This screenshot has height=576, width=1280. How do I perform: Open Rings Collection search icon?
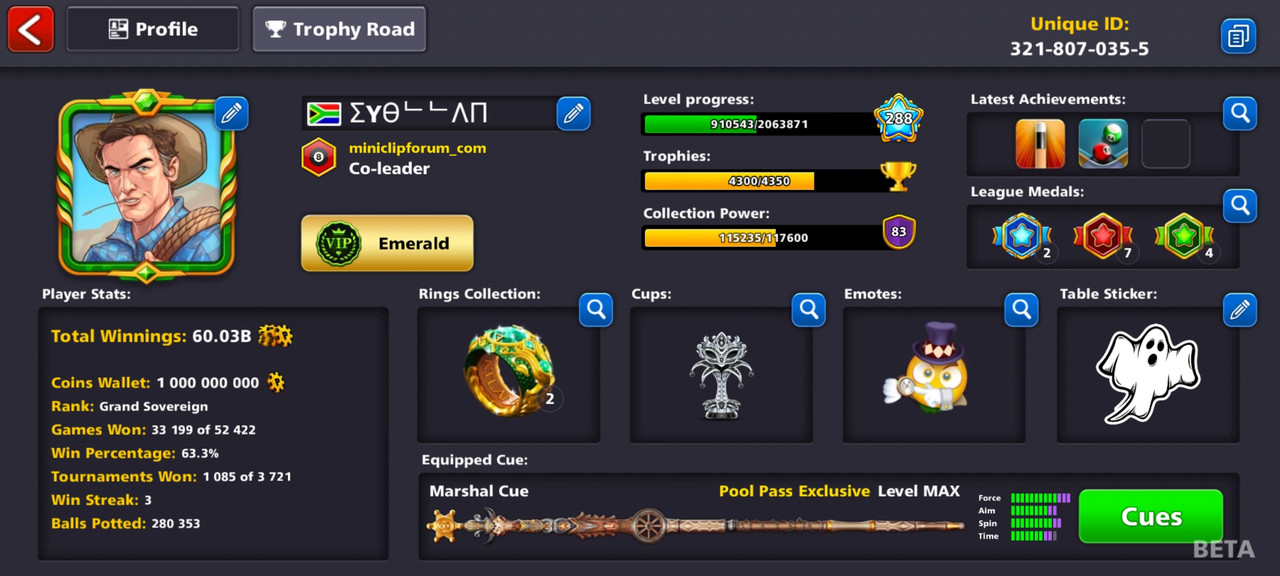click(x=596, y=310)
